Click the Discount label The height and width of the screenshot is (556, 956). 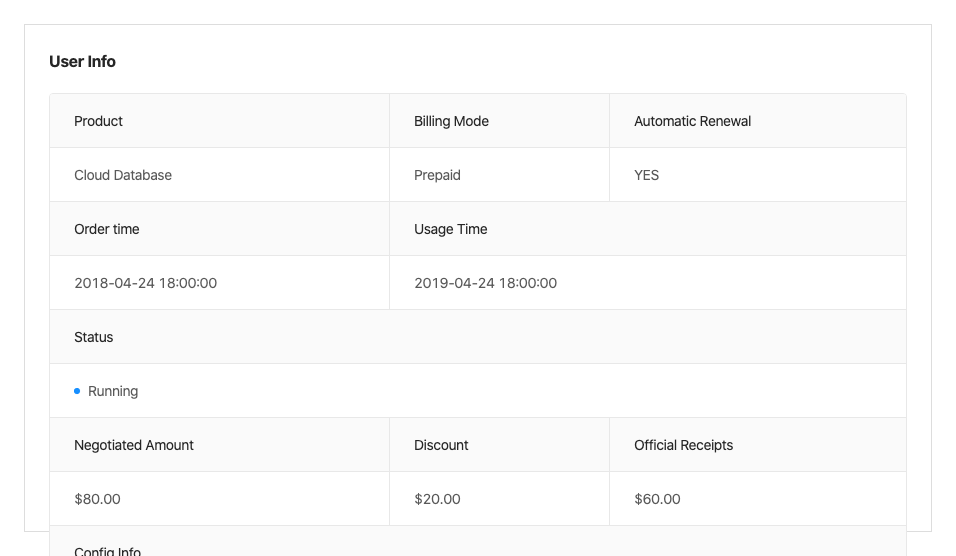click(x=441, y=445)
